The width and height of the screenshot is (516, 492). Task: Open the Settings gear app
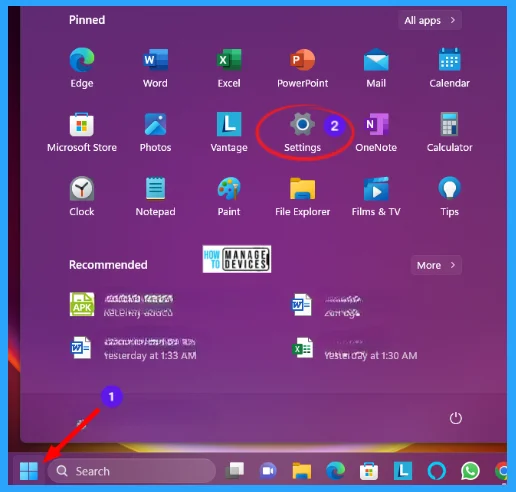coord(302,132)
